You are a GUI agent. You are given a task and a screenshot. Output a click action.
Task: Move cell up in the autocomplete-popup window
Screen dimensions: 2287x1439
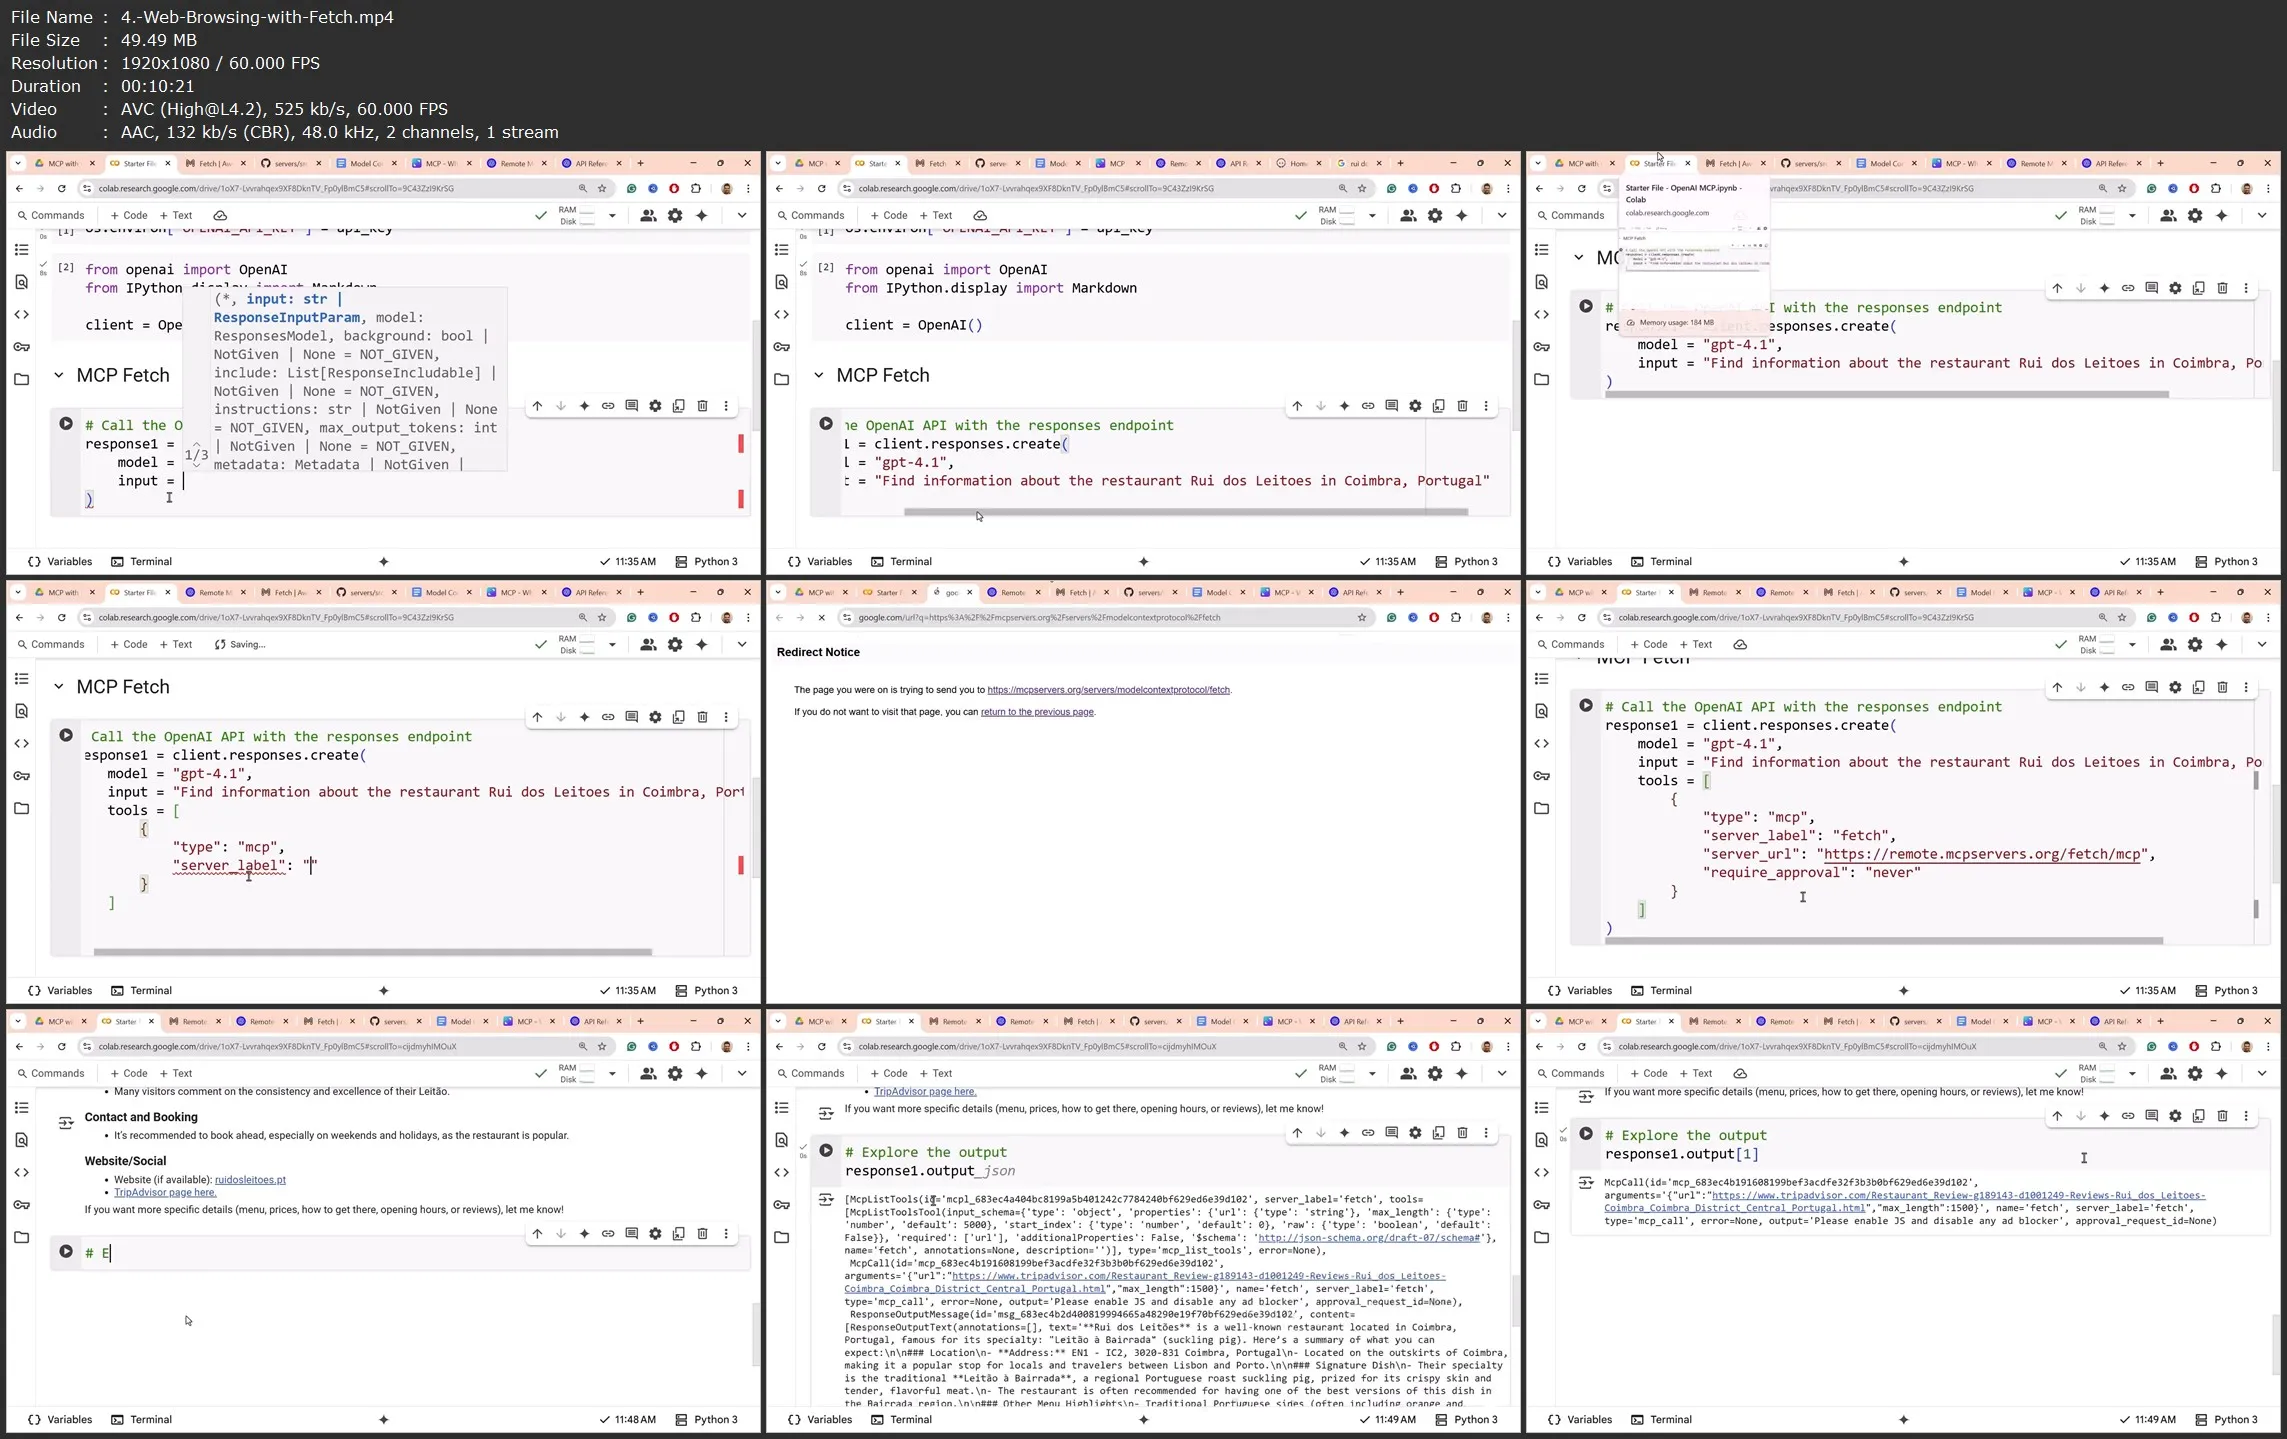pyautogui.click(x=537, y=406)
